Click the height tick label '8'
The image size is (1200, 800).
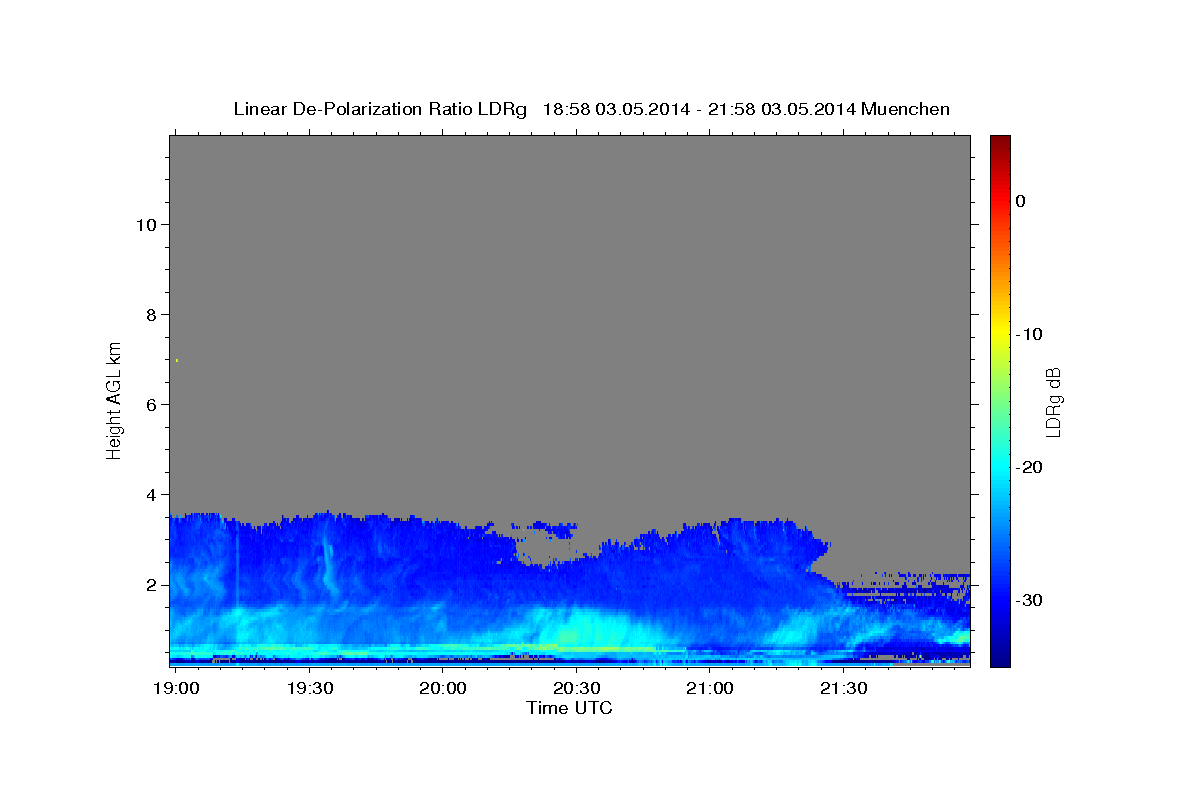coord(151,315)
